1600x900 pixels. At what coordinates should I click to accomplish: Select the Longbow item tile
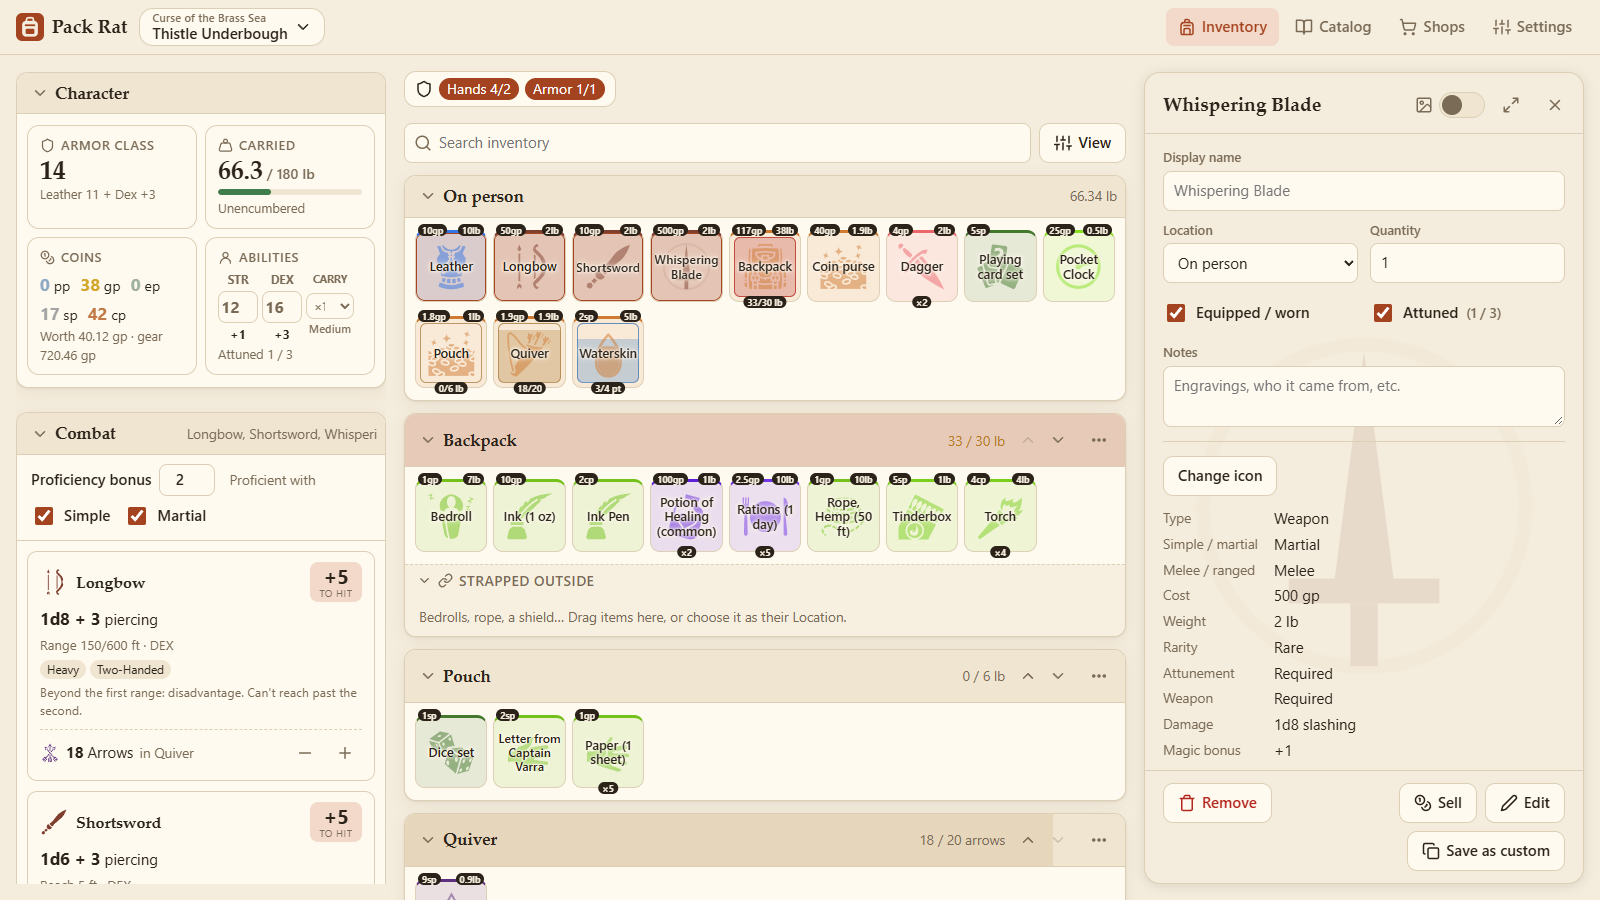[x=530, y=266]
